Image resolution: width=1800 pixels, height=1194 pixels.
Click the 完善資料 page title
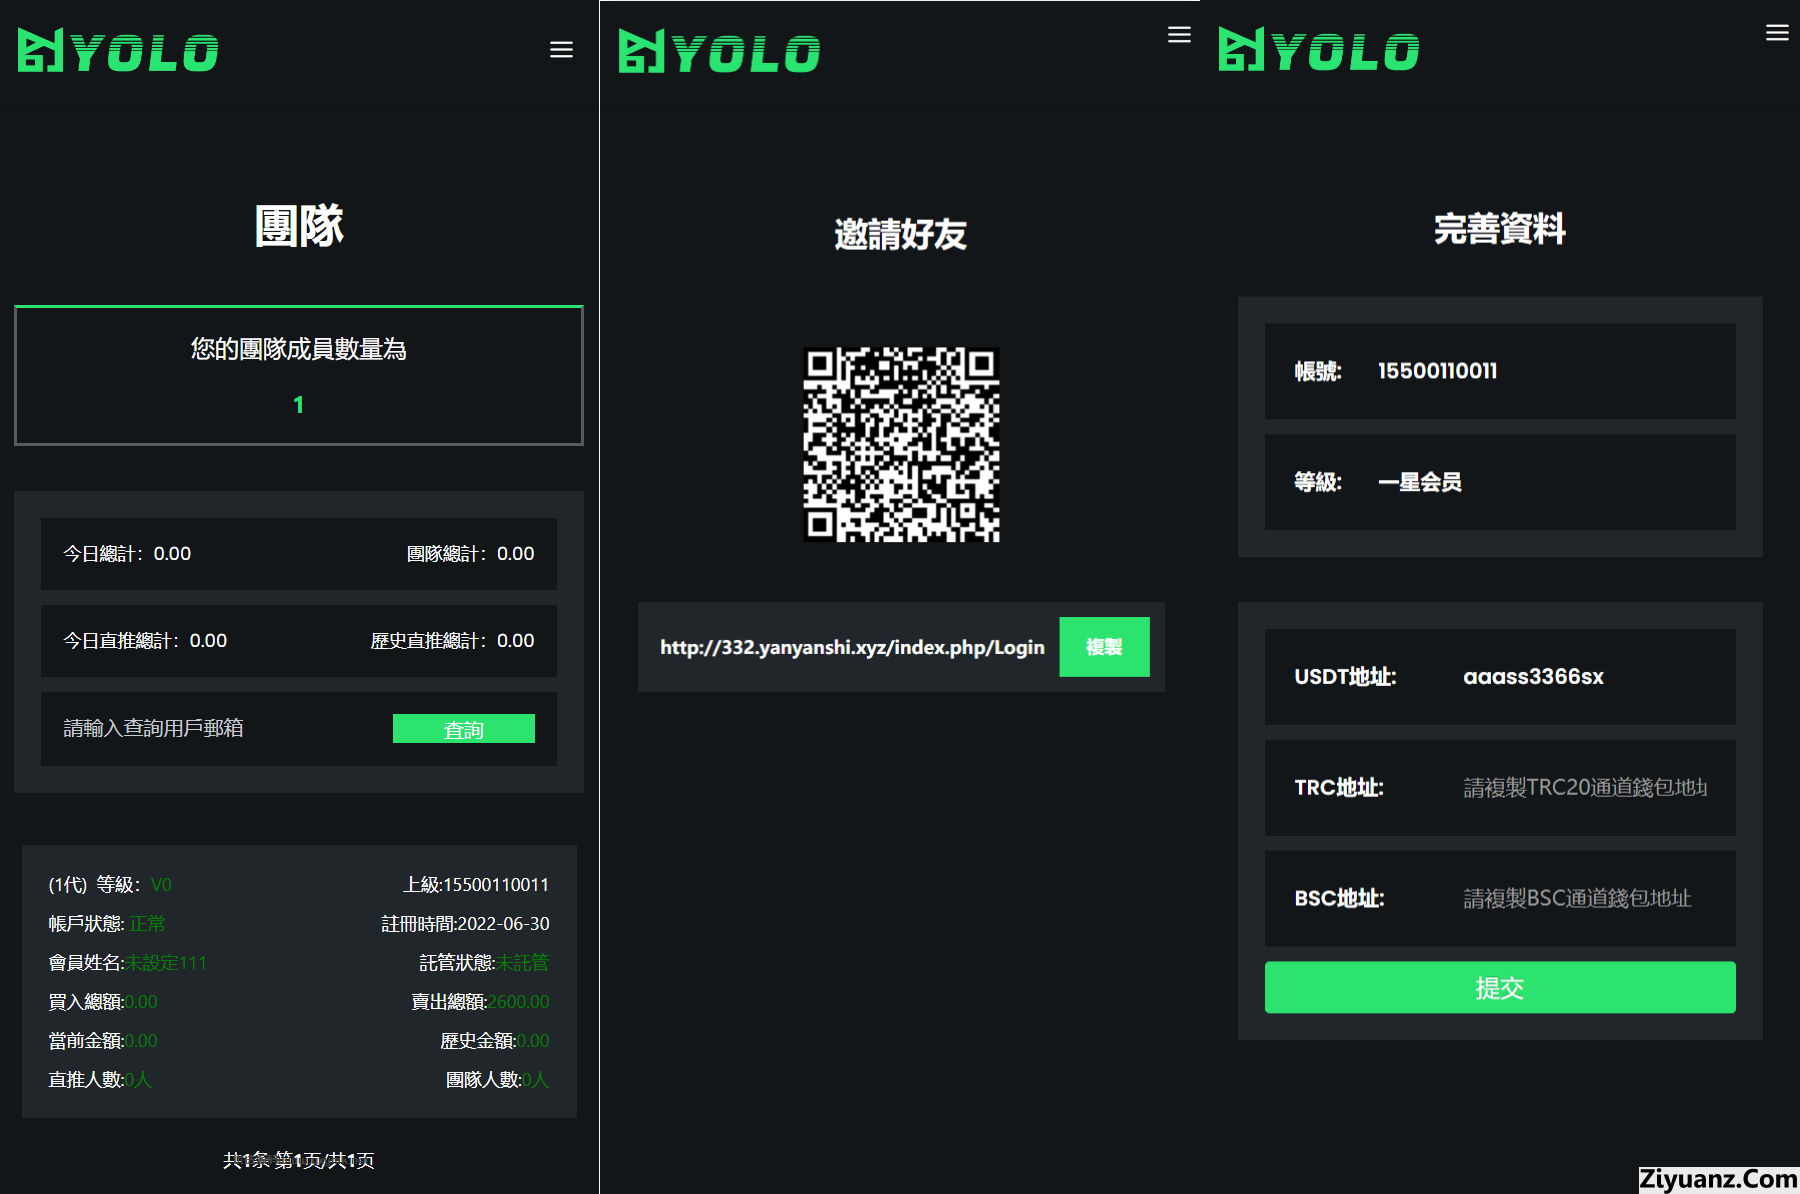[x=1499, y=229]
